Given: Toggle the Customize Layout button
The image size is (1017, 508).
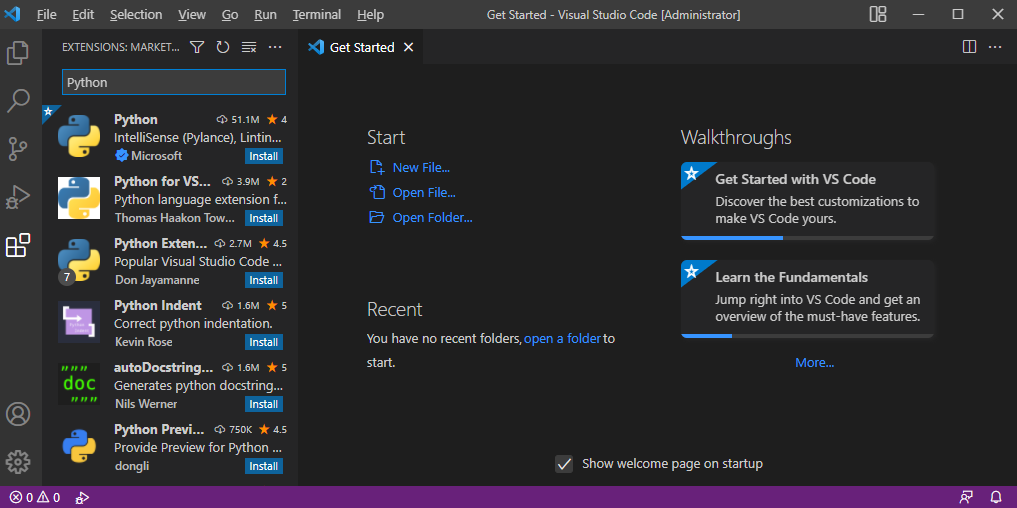Looking at the screenshot, I should pos(878,15).
